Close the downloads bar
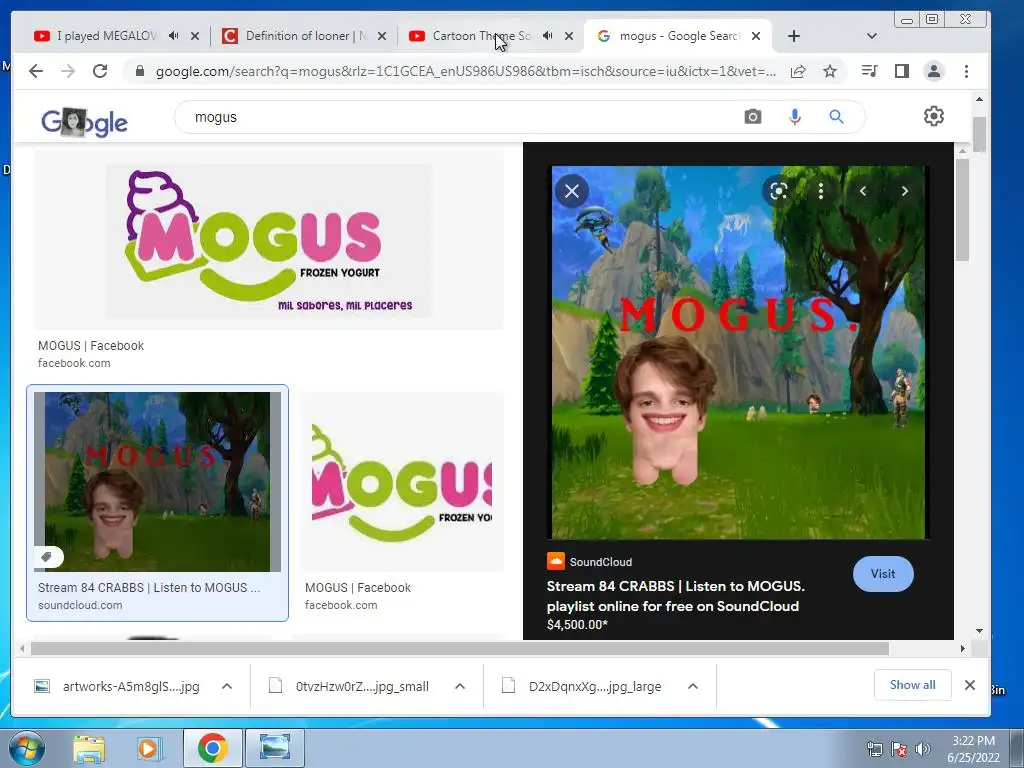The width and height of the screenshot is (1024, 768). pos(970,685)
